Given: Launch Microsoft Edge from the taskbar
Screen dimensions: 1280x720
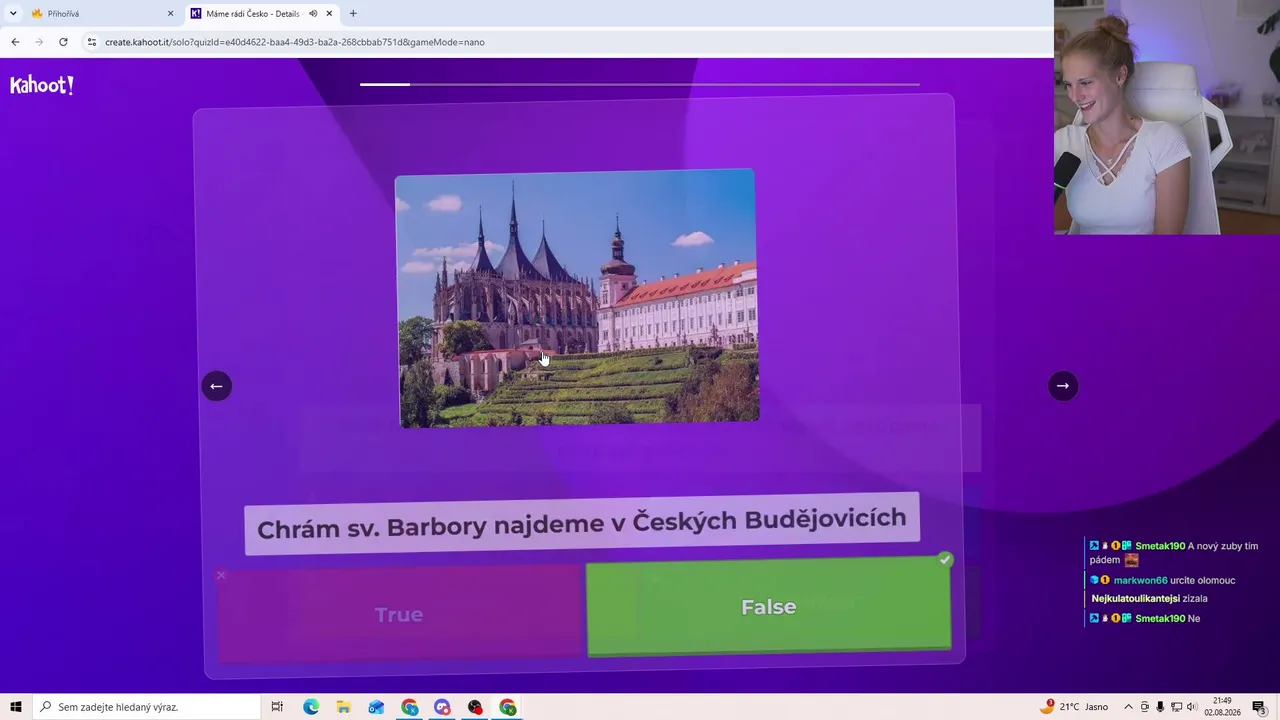Looking at the screenshot, I should pyautogui.click(x=311, y=707).
